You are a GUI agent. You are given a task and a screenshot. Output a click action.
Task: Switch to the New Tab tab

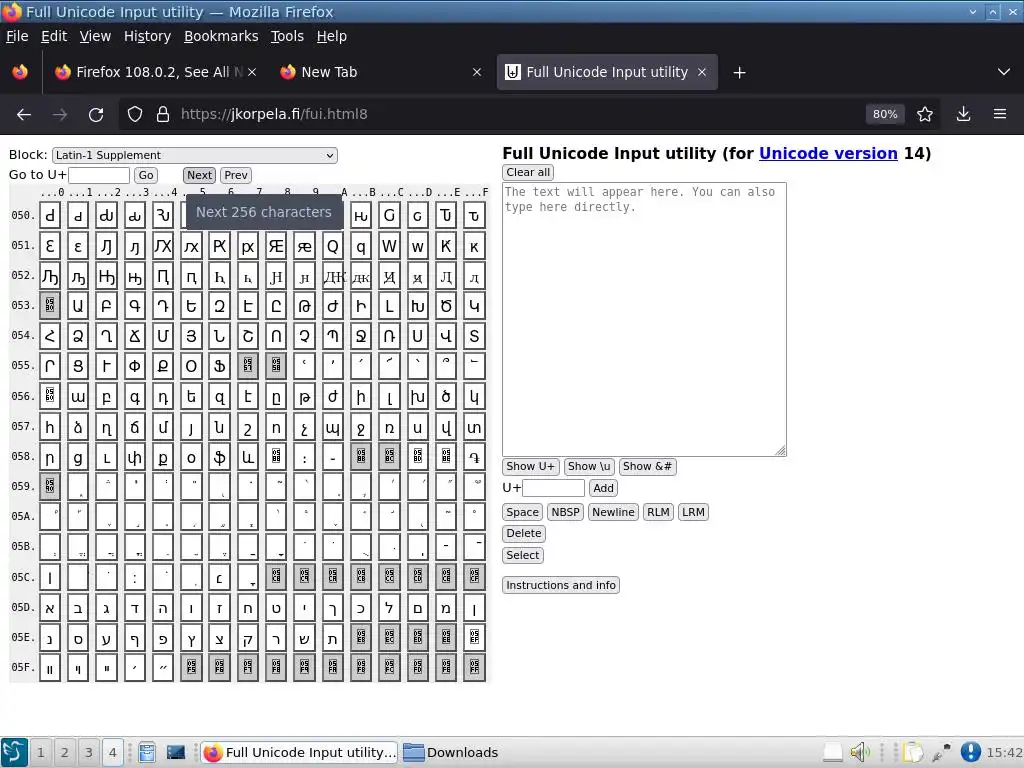click(x=383, y=72)
